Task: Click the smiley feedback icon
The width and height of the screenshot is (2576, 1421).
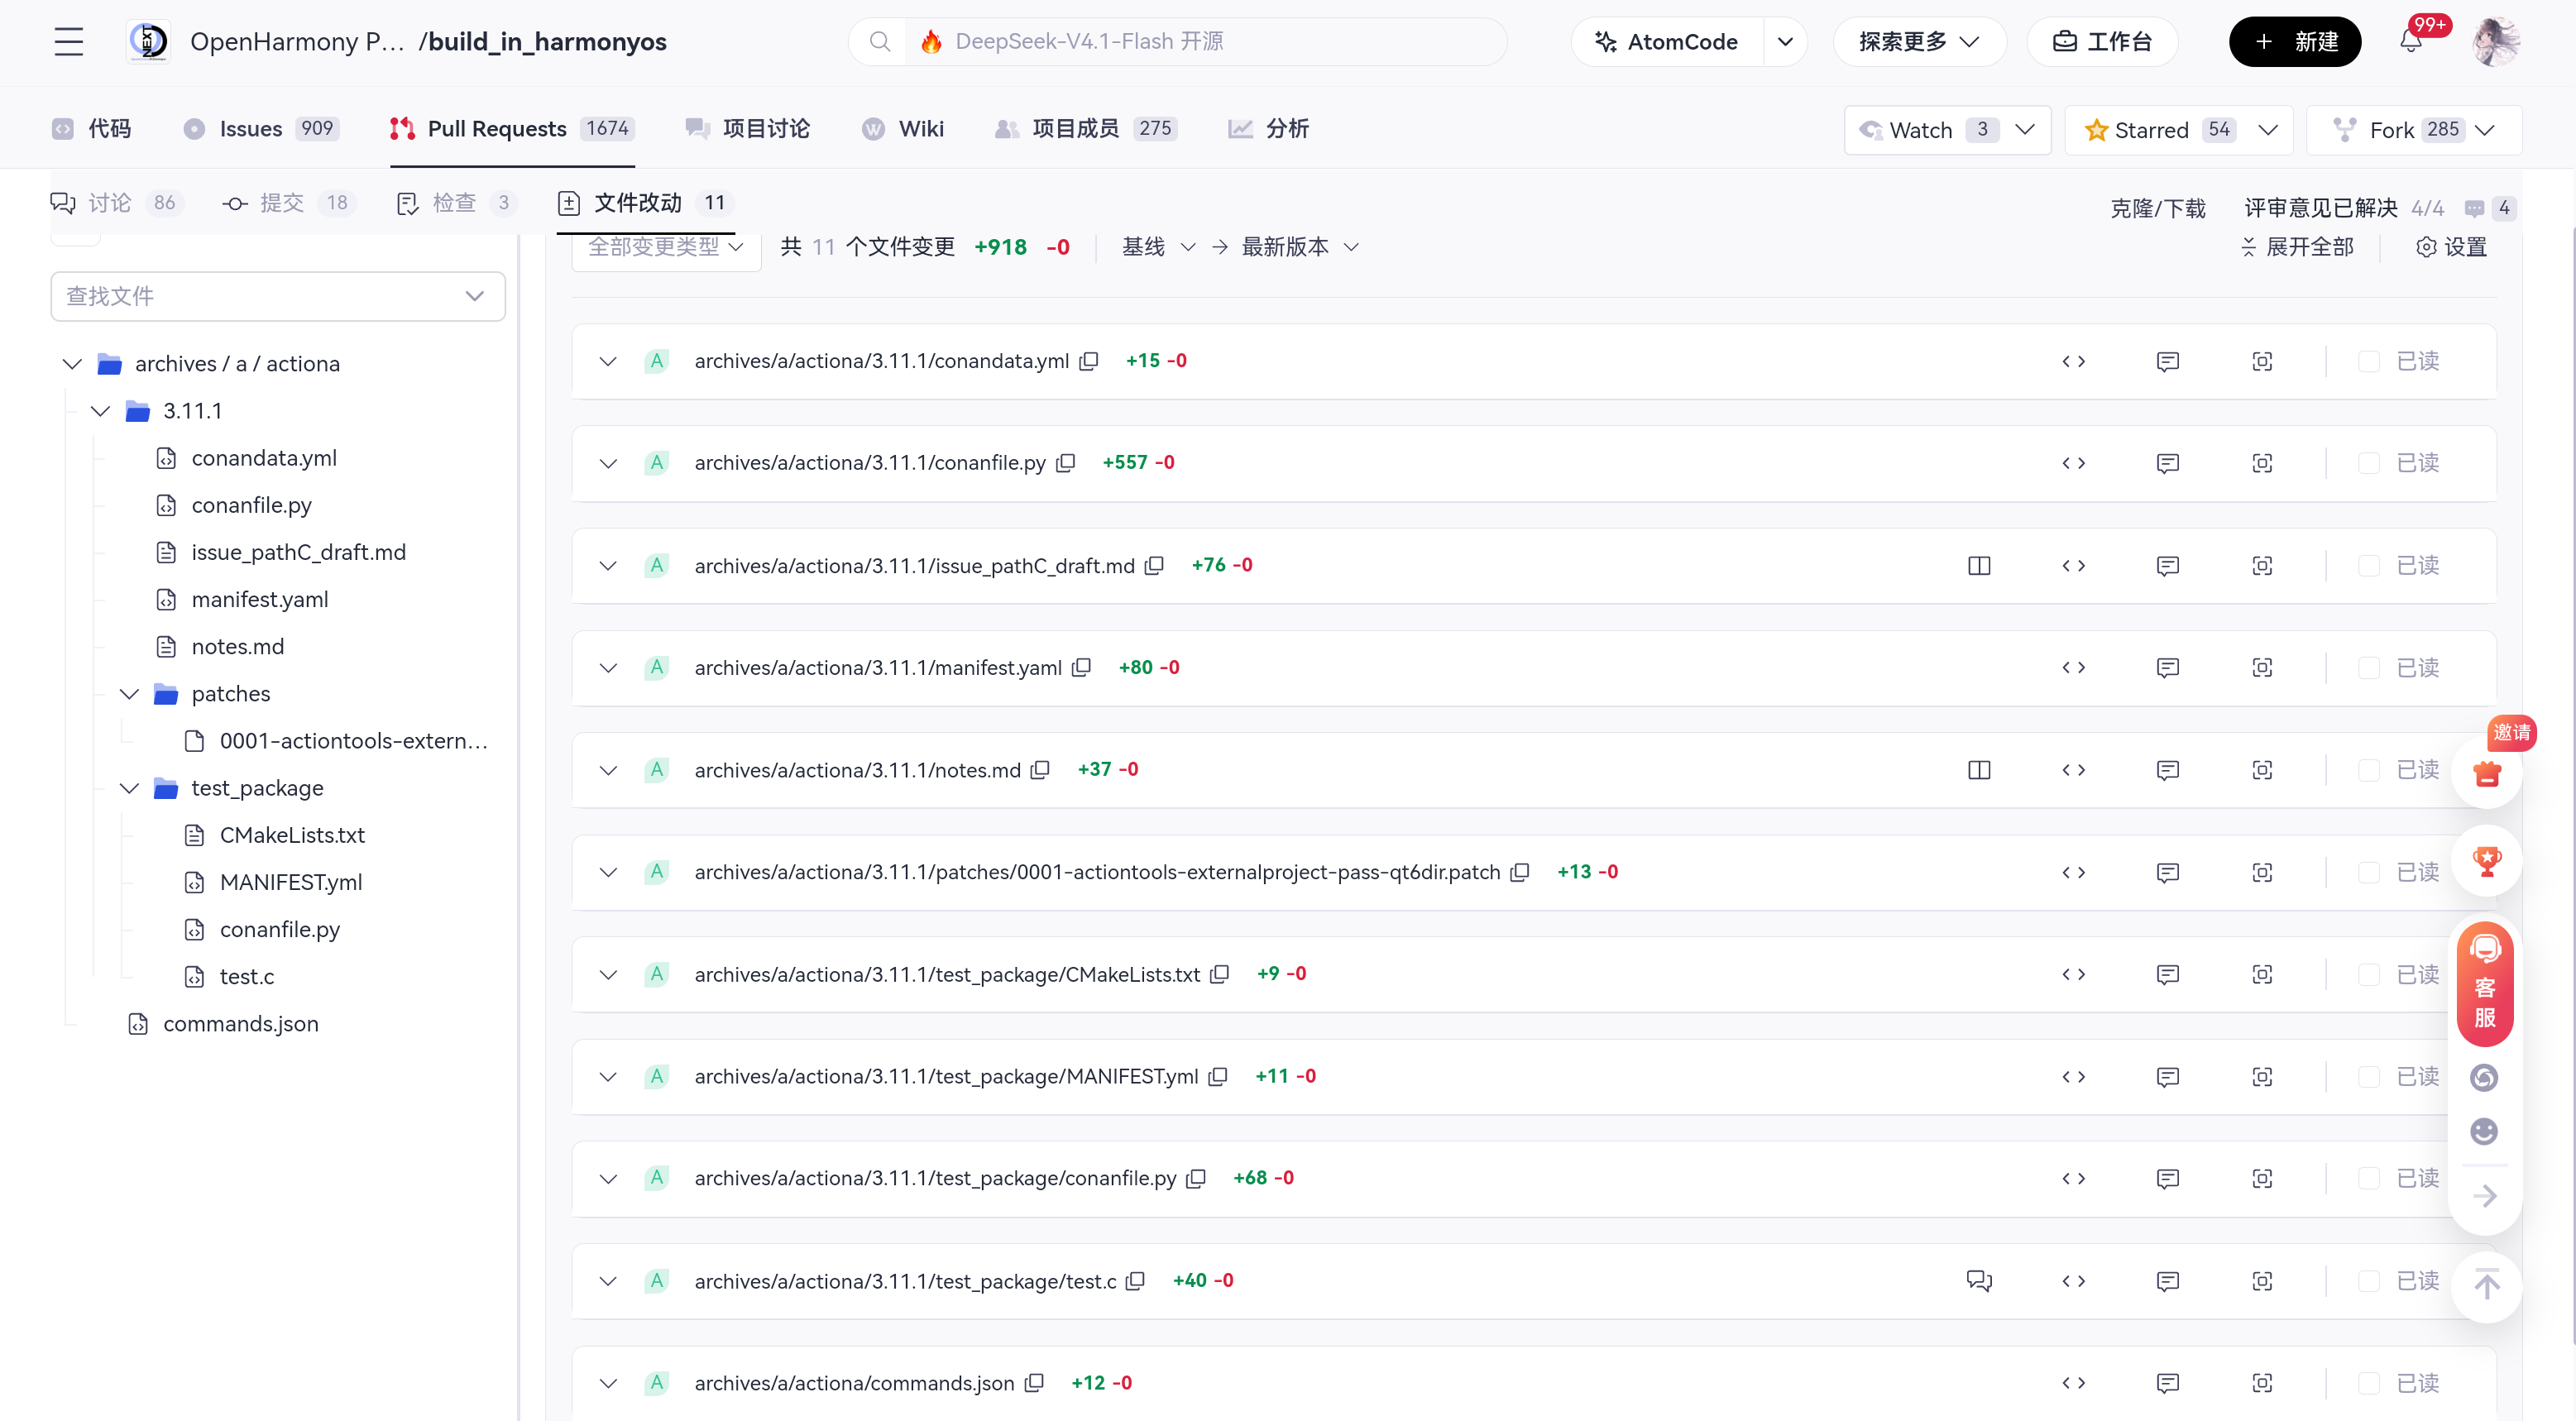Action: [x=2484, y=1131]
